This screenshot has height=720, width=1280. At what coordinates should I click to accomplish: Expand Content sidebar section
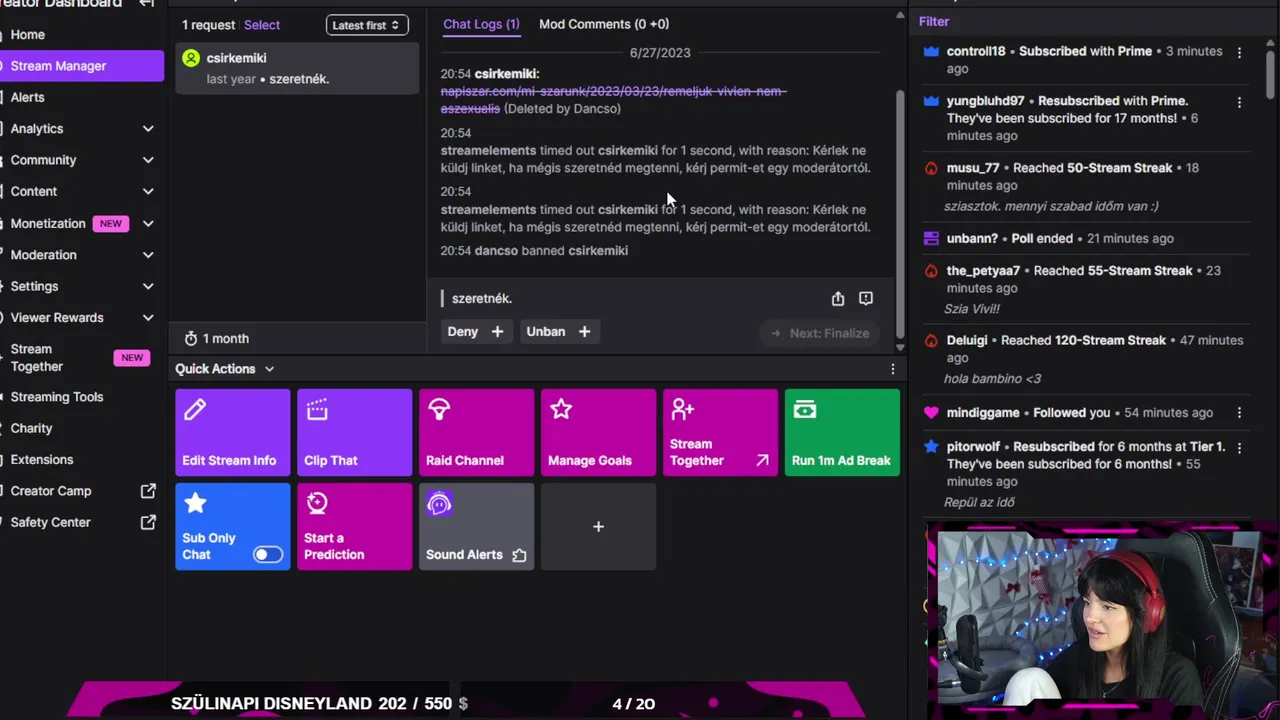(x=148, y=191)
